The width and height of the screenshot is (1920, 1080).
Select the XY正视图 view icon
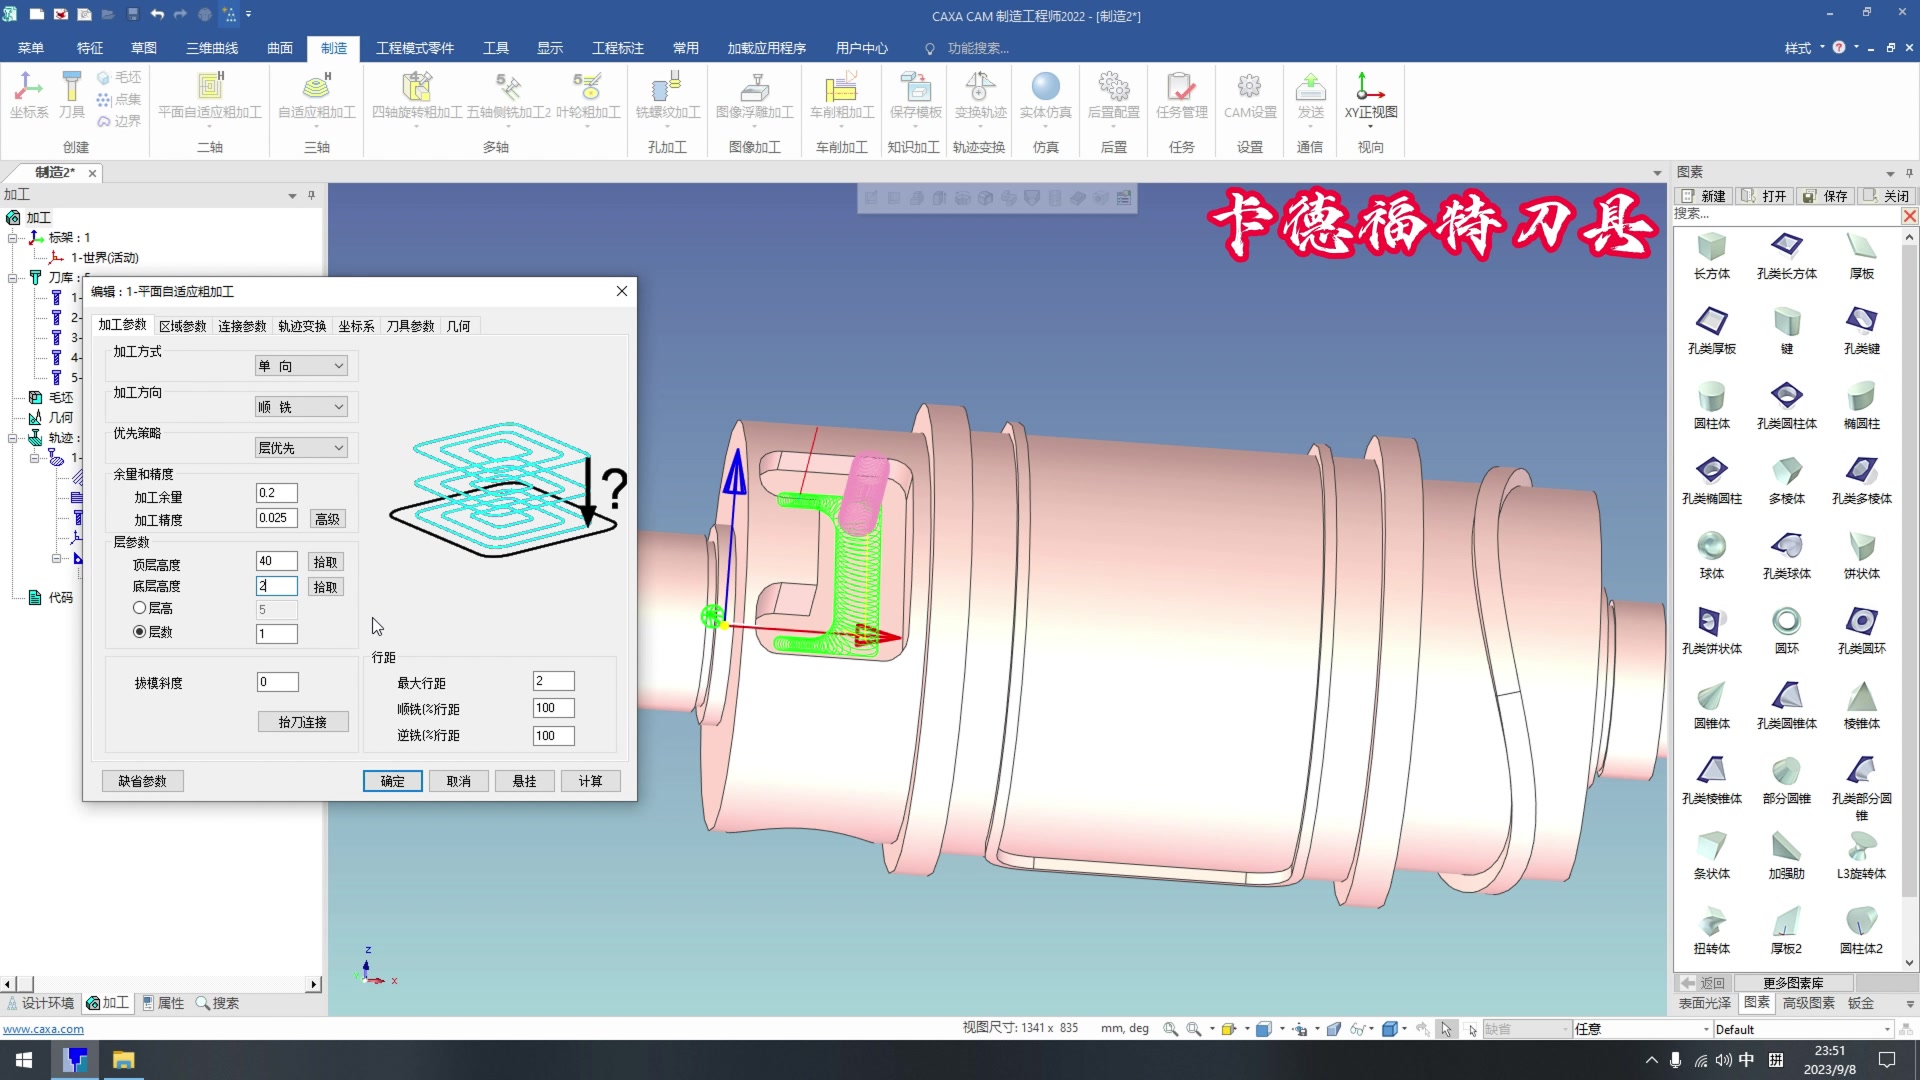coord(1370,96)
